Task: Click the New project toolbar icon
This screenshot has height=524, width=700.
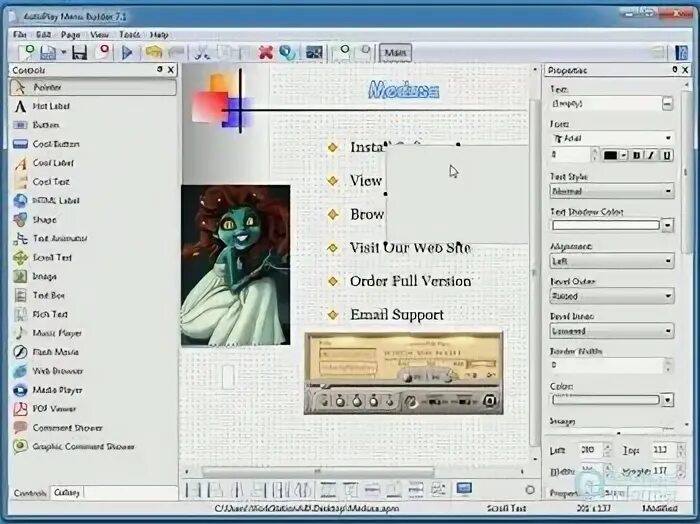Action: [26, 52]
